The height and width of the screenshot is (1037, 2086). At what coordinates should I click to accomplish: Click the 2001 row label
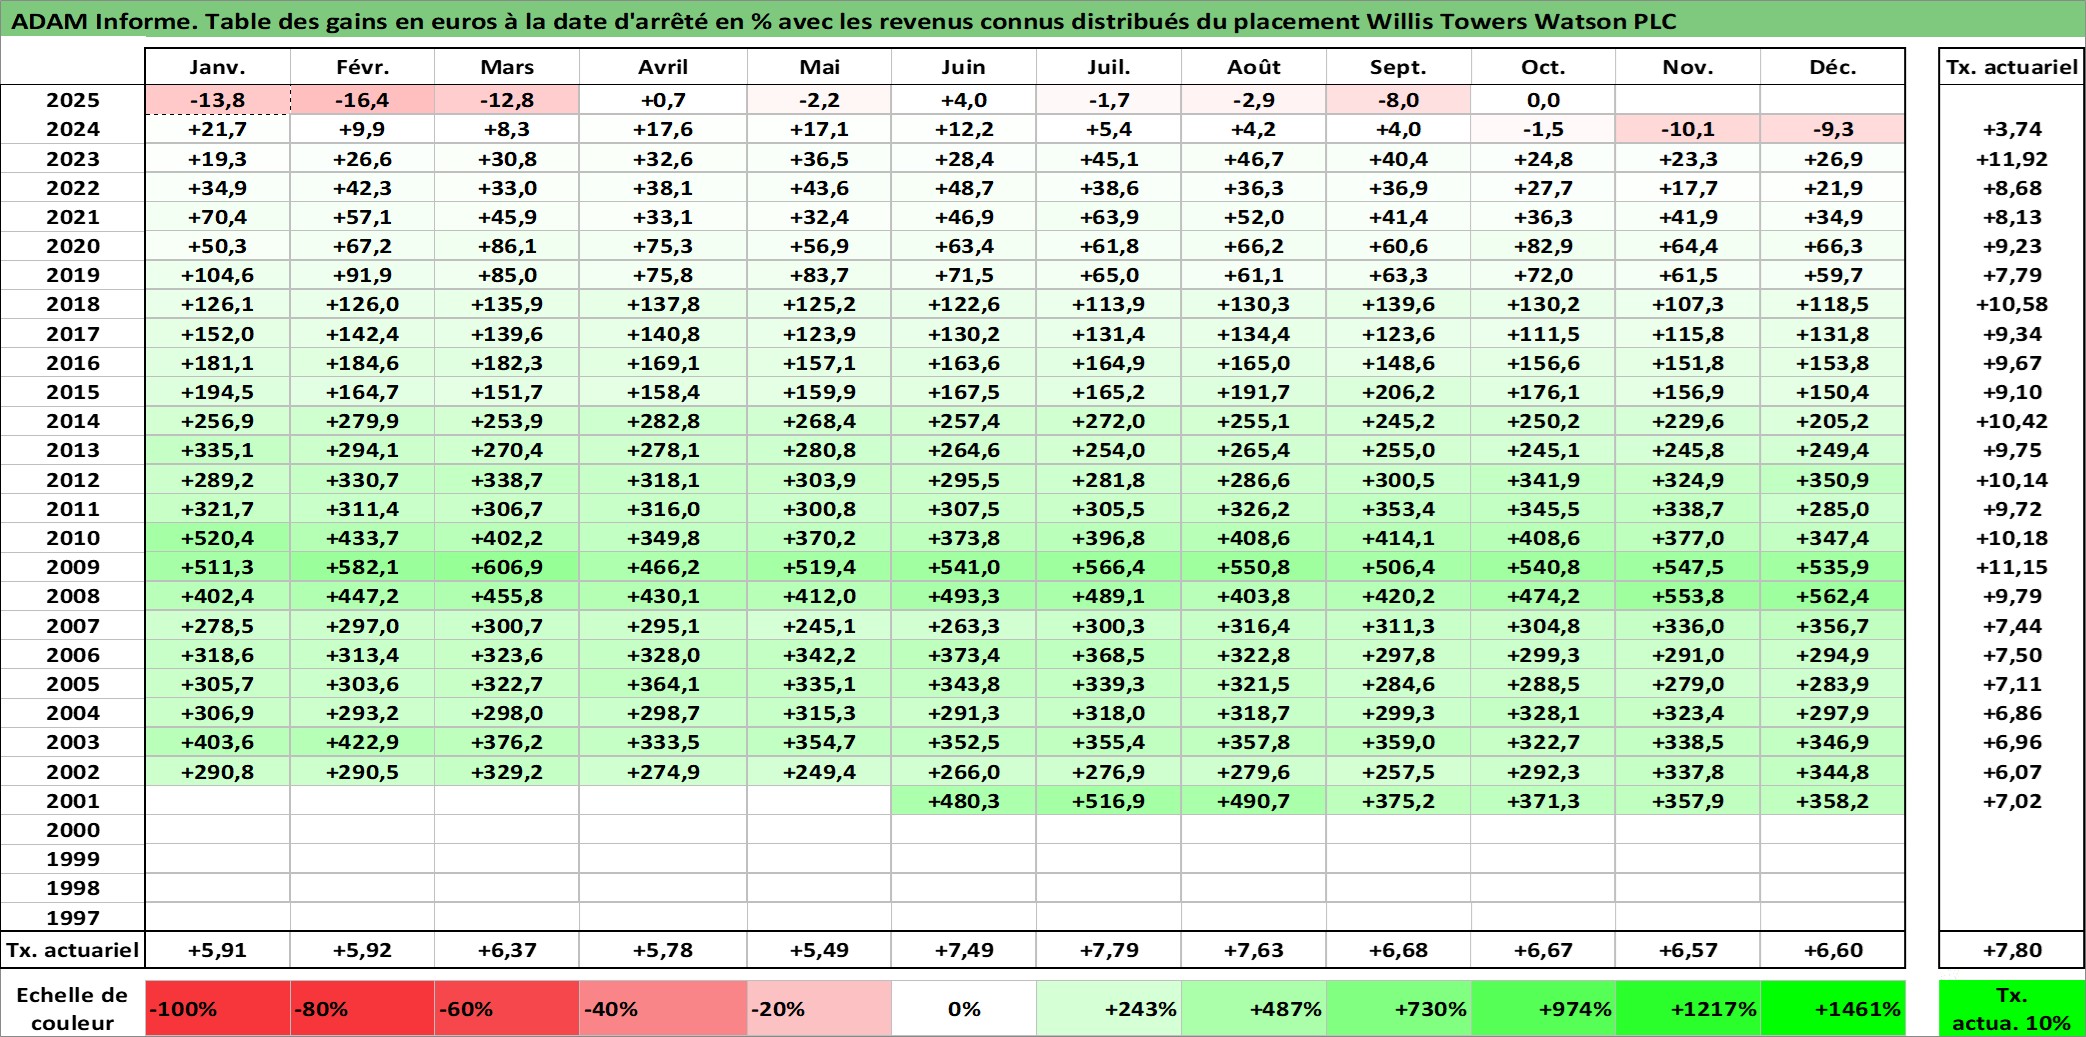[73, 801]
